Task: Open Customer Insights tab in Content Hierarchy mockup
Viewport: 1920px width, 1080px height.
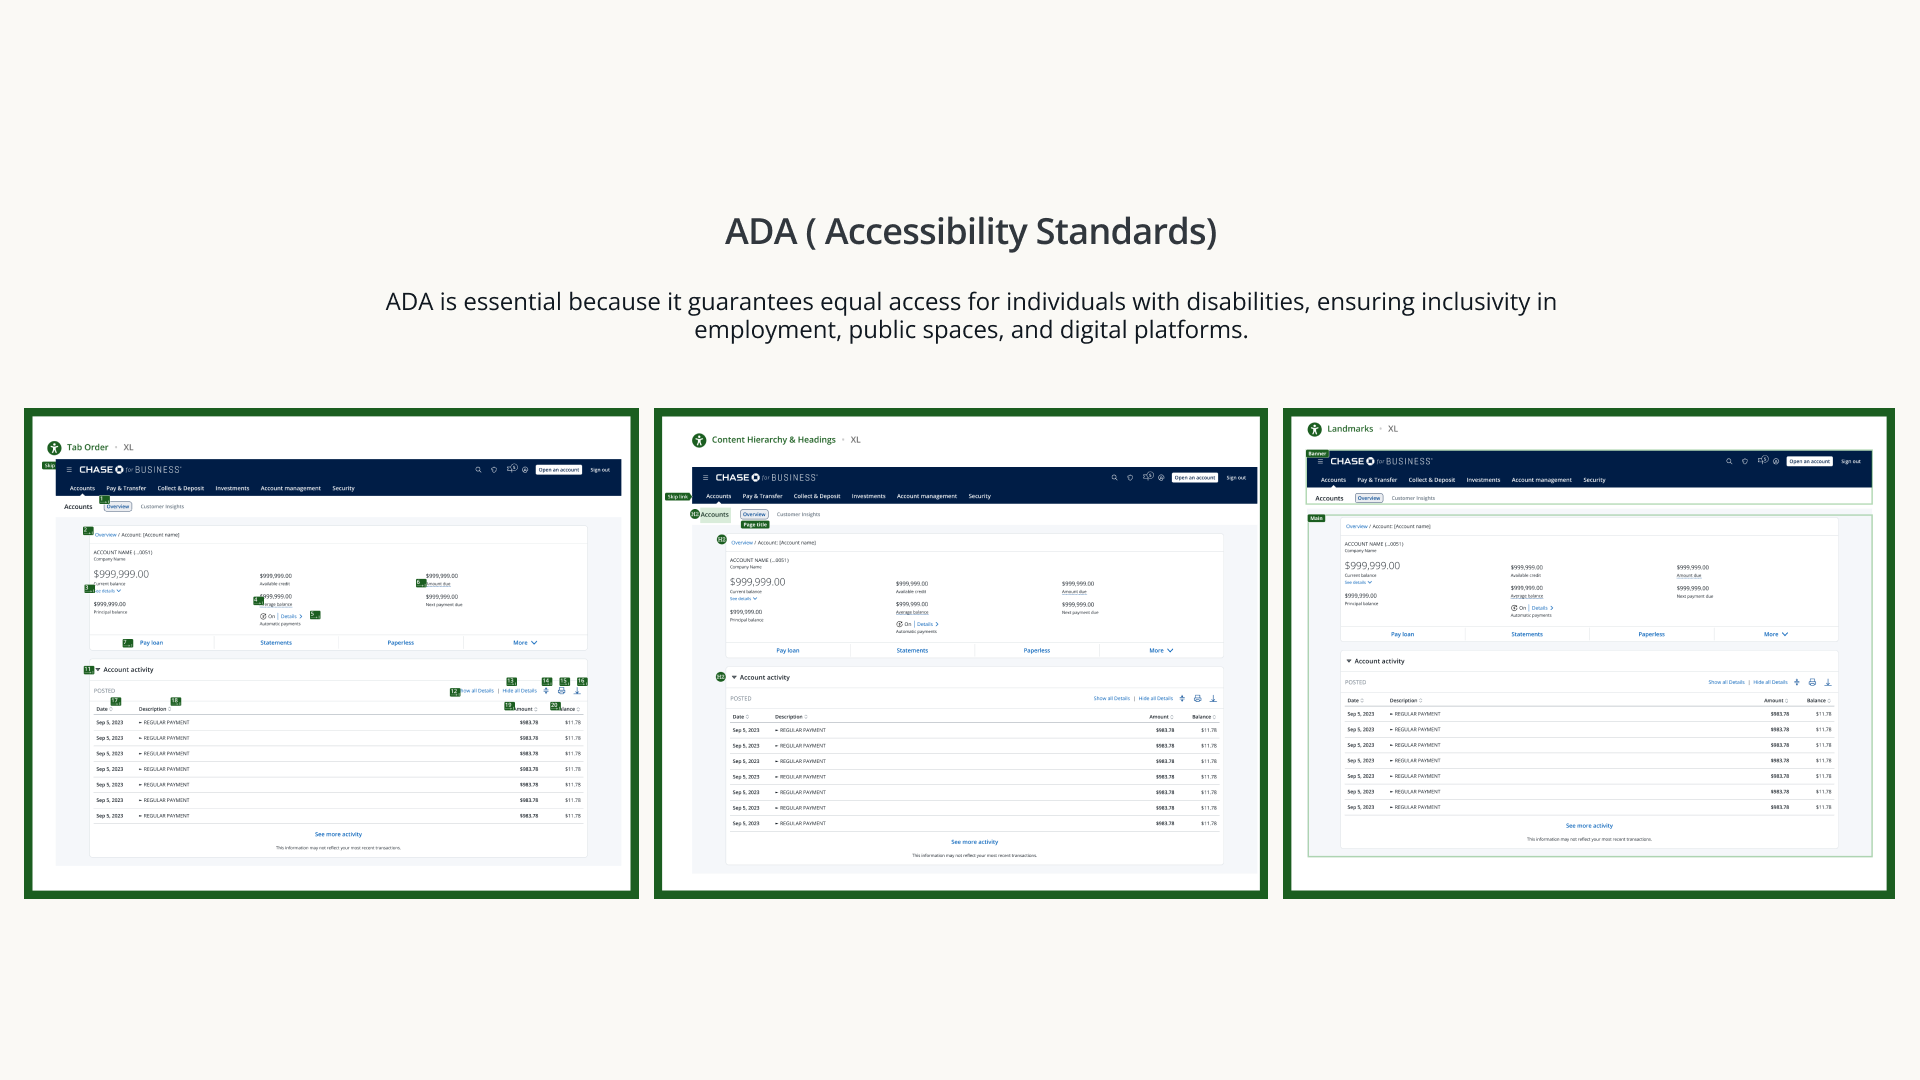Action: pyautogui.click(x=798, y=515)
